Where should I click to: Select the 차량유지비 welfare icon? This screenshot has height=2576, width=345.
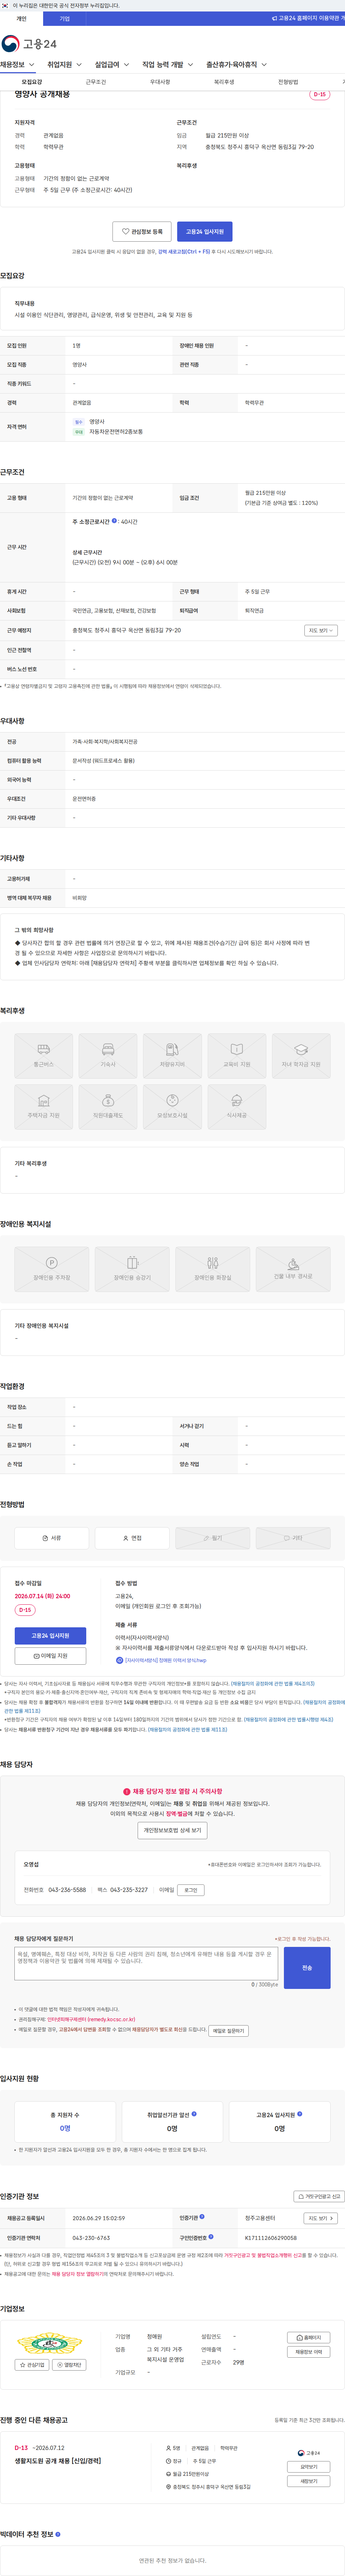[x=172, y=1056]
